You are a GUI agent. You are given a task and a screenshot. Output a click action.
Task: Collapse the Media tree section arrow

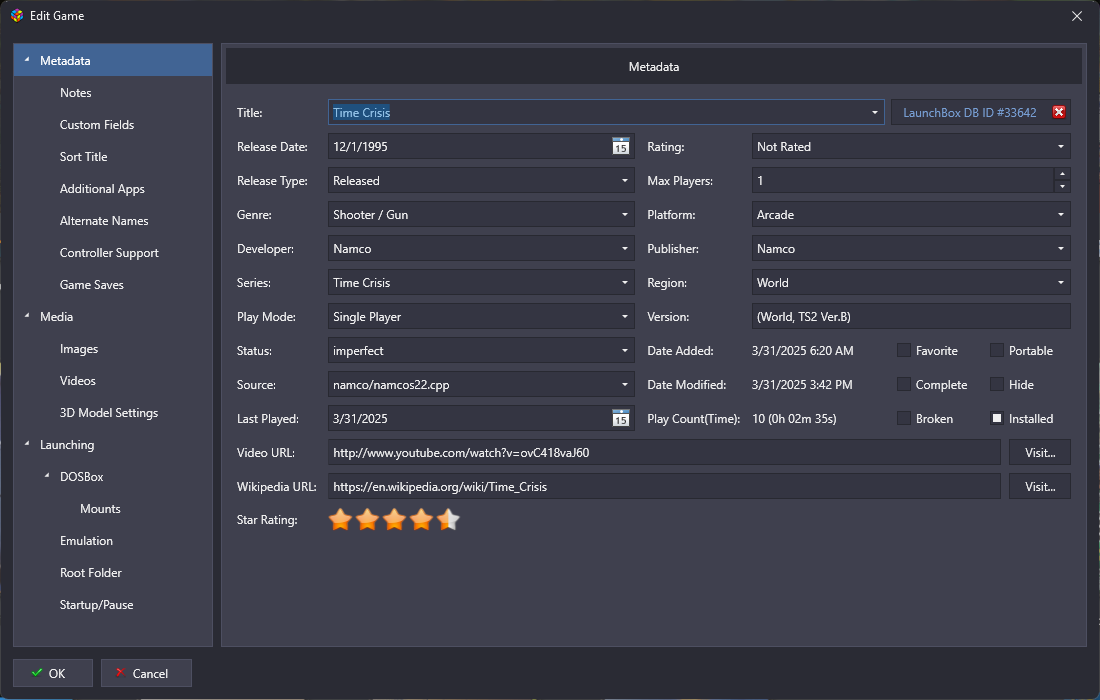click(27, 316)
